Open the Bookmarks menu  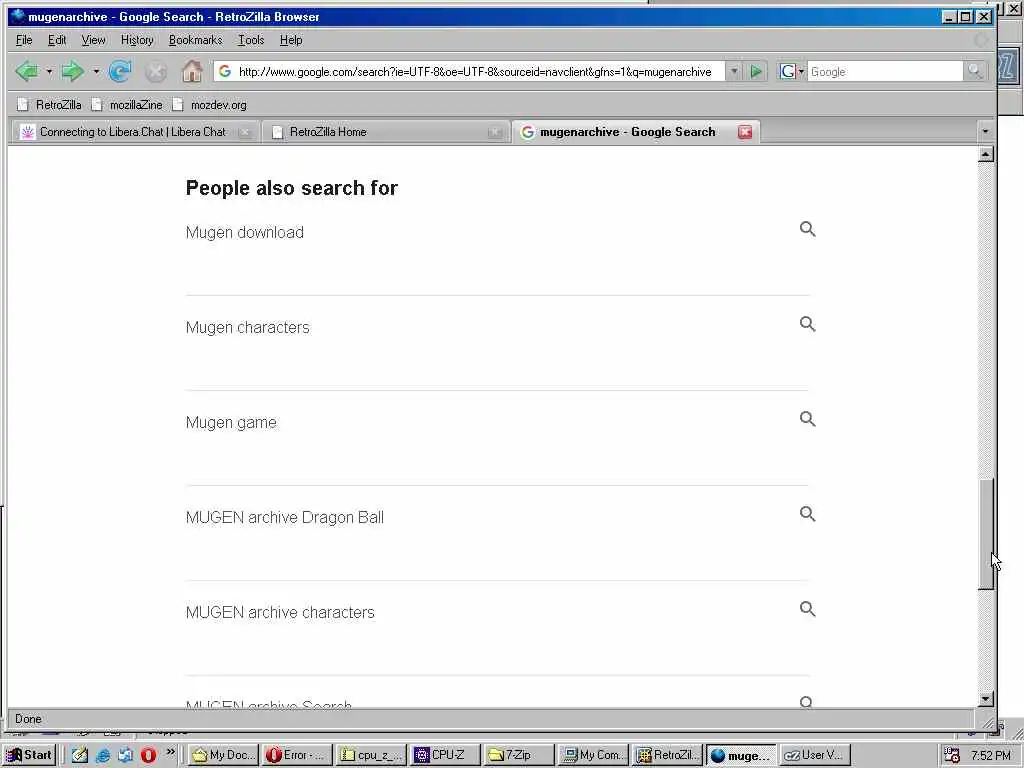coord(195,40)
